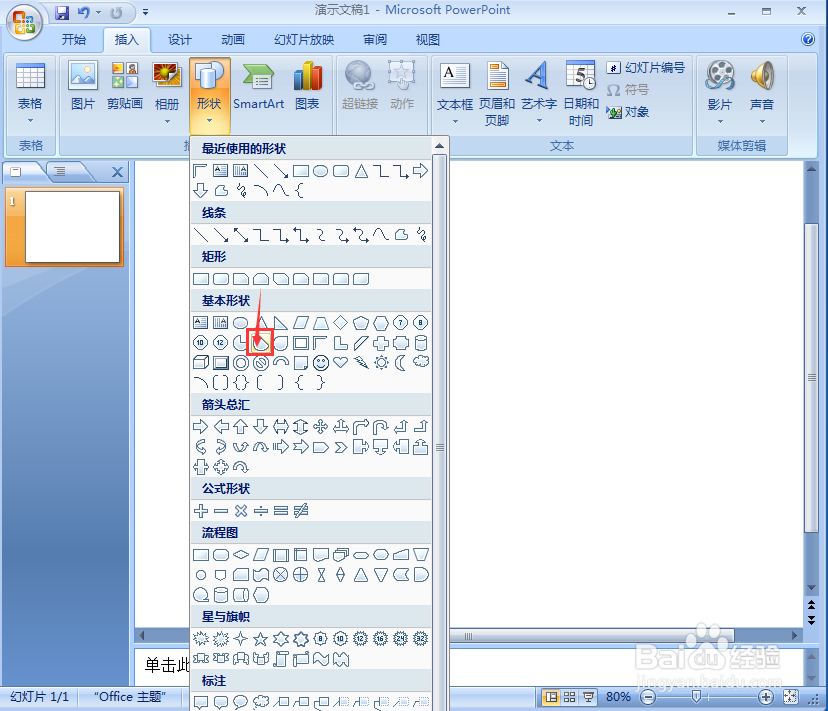Switch to the 开始 (Home) tab
Image resolution: width=828 pixels, height=711 pixels.
click(x=73, y=40)
